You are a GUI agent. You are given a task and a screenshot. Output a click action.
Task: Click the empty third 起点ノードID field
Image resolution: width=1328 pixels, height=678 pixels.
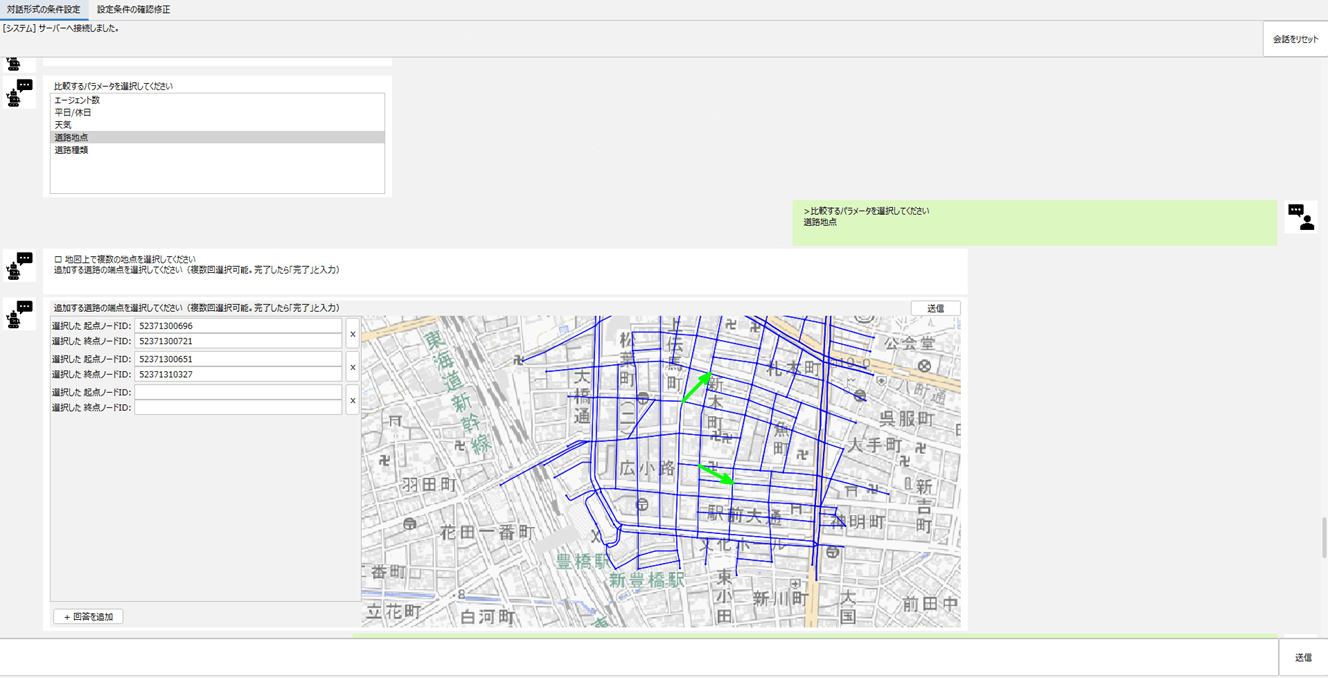point(238,393)
